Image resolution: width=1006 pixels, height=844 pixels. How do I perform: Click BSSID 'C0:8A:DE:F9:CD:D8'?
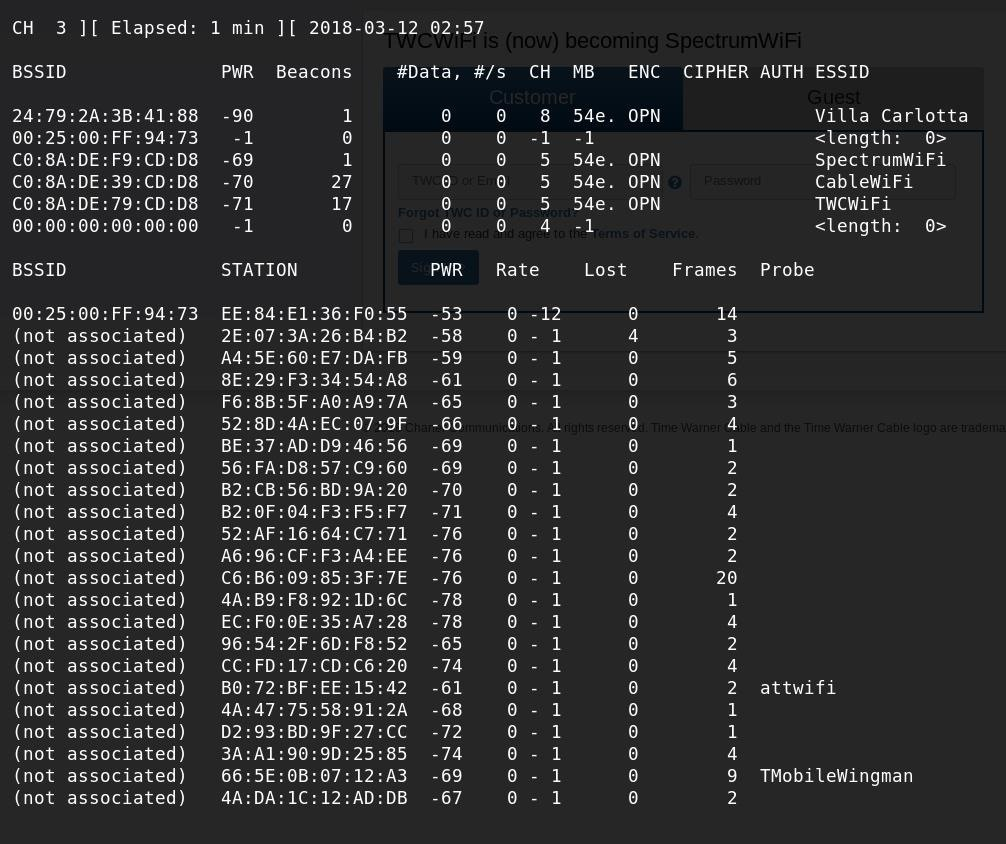pyautogui.click(x=105, y=160)
